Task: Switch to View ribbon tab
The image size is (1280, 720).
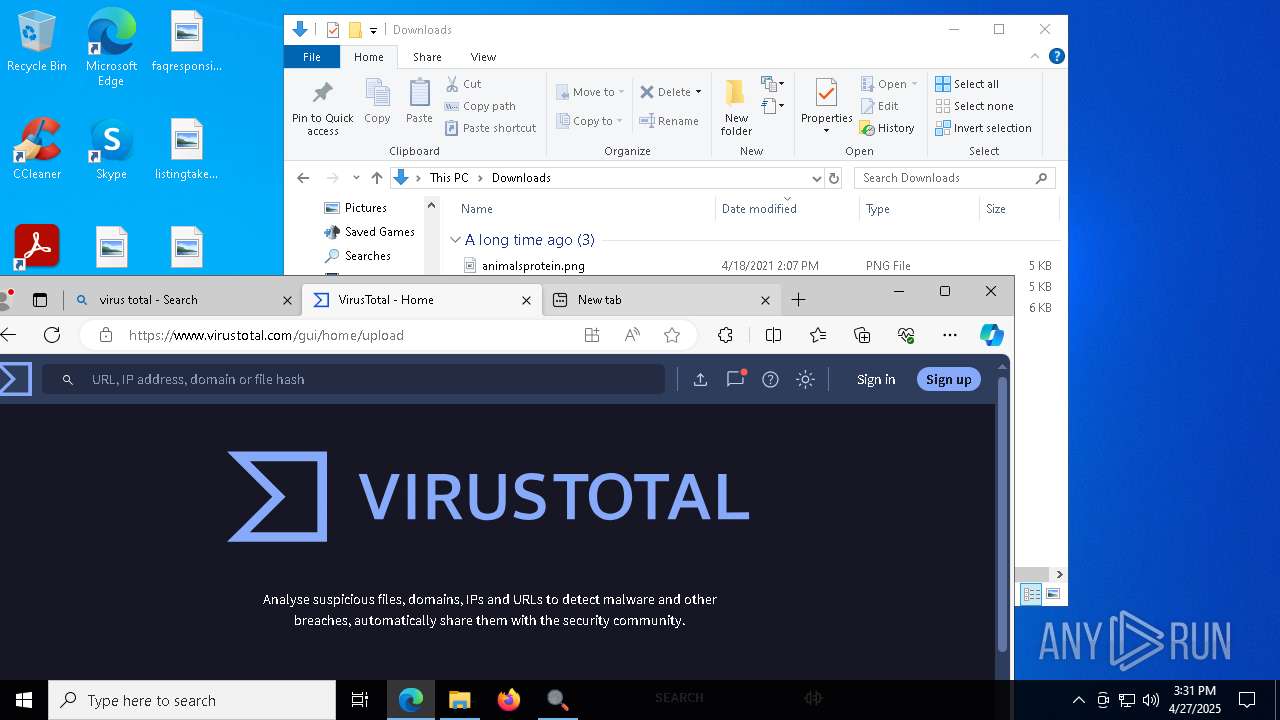Action: [x=483, y=57]
